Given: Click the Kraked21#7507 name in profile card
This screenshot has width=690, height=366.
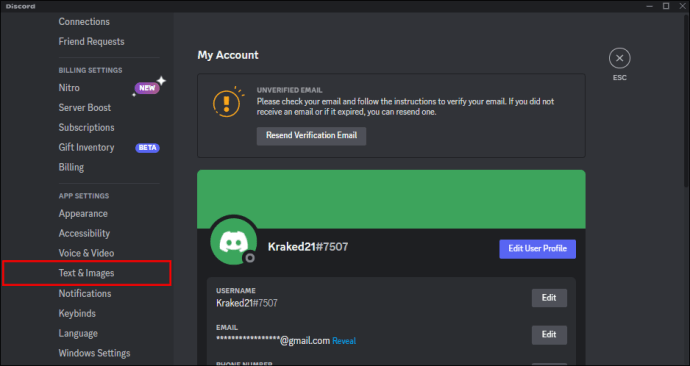Looking at the screenshot, I should [308, 247].
